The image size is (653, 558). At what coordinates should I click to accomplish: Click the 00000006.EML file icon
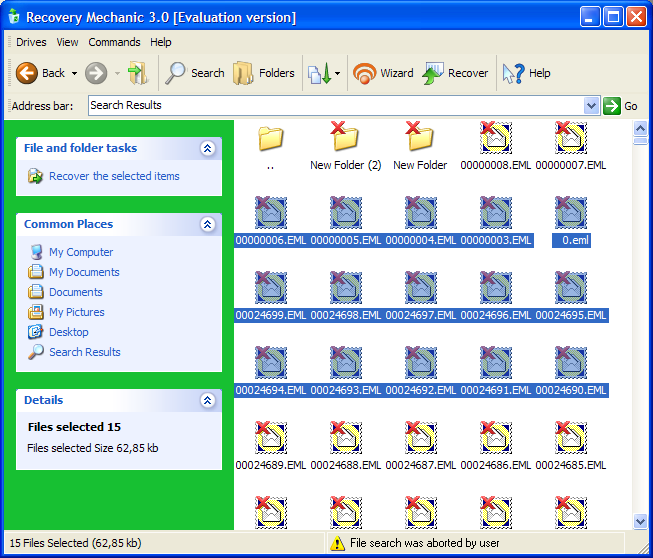tap(271, 212)
